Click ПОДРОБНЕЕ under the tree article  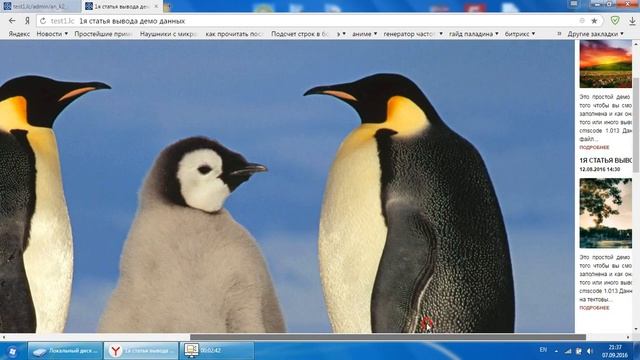click(594, 308)
